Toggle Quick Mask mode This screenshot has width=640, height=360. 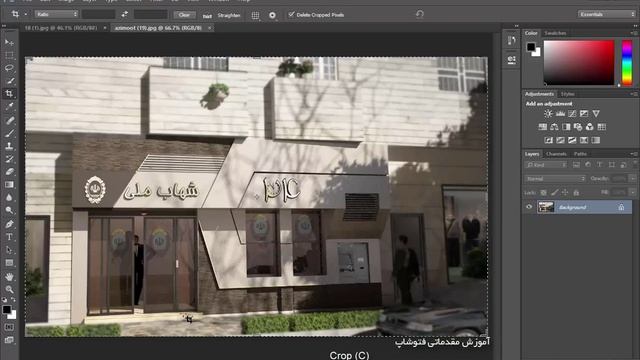[x=9, y=327]
